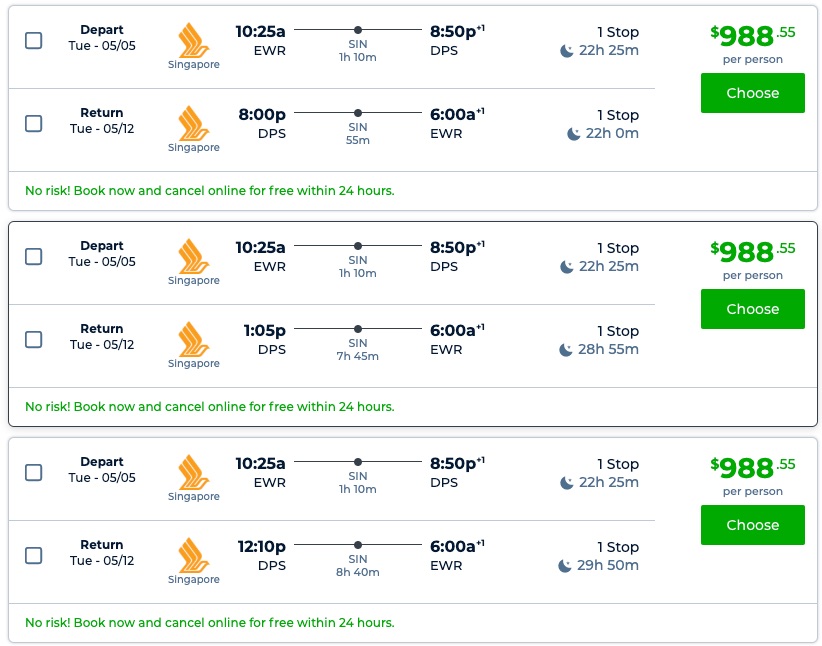Viewport: 822px width, 646px height.
Task: Click the stopover dot above the 7h 45m layover
Action: (358, 329)
